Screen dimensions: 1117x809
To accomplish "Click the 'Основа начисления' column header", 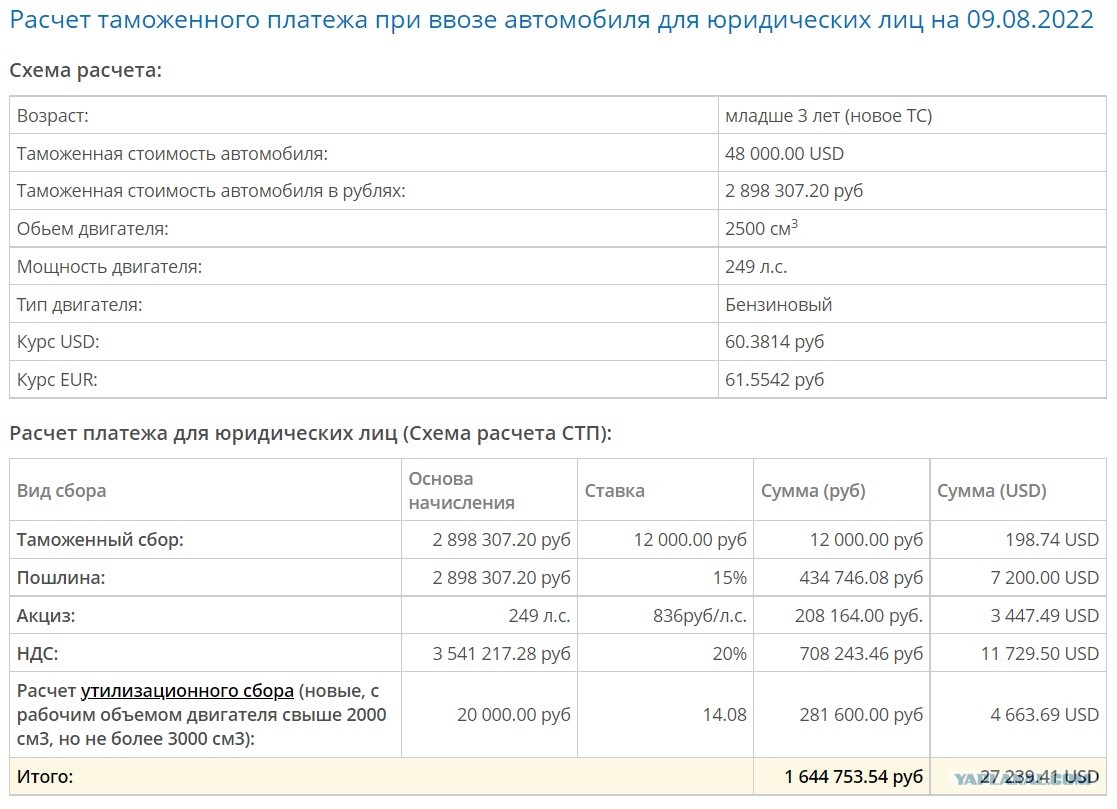I will 462,491.
